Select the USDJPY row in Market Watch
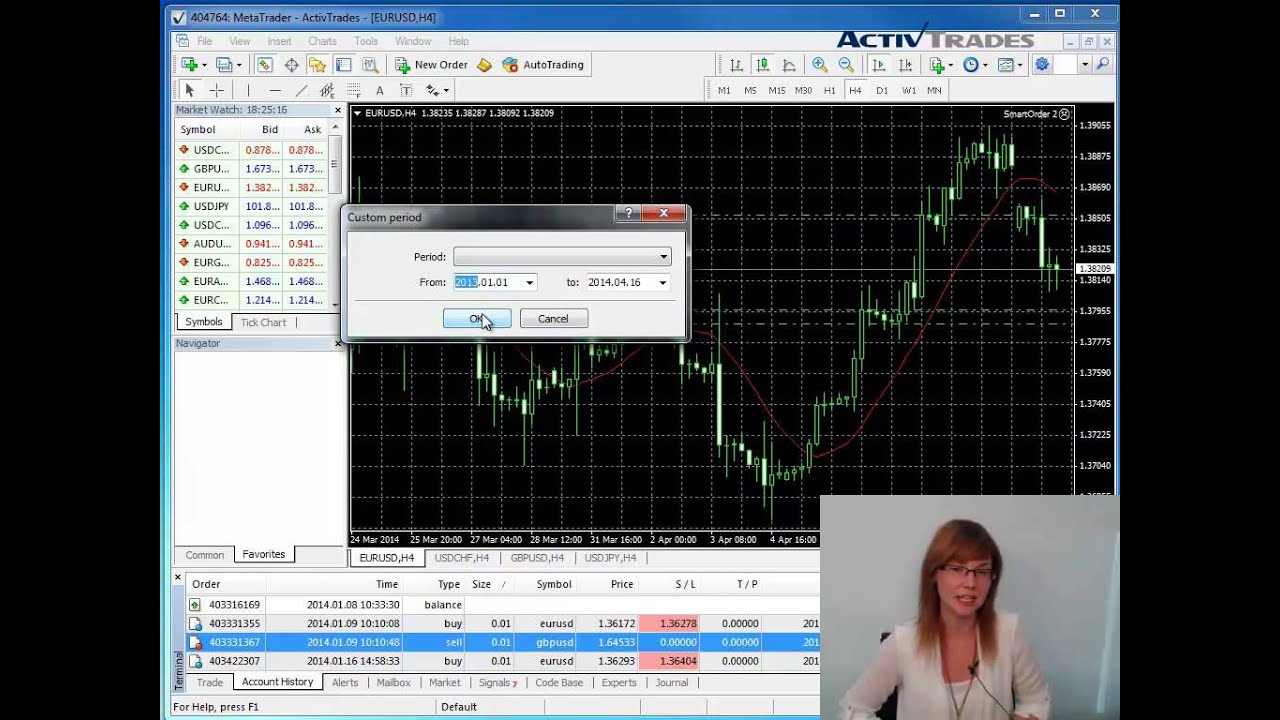This screenshot has width=1280, height=720. [251, 206]
